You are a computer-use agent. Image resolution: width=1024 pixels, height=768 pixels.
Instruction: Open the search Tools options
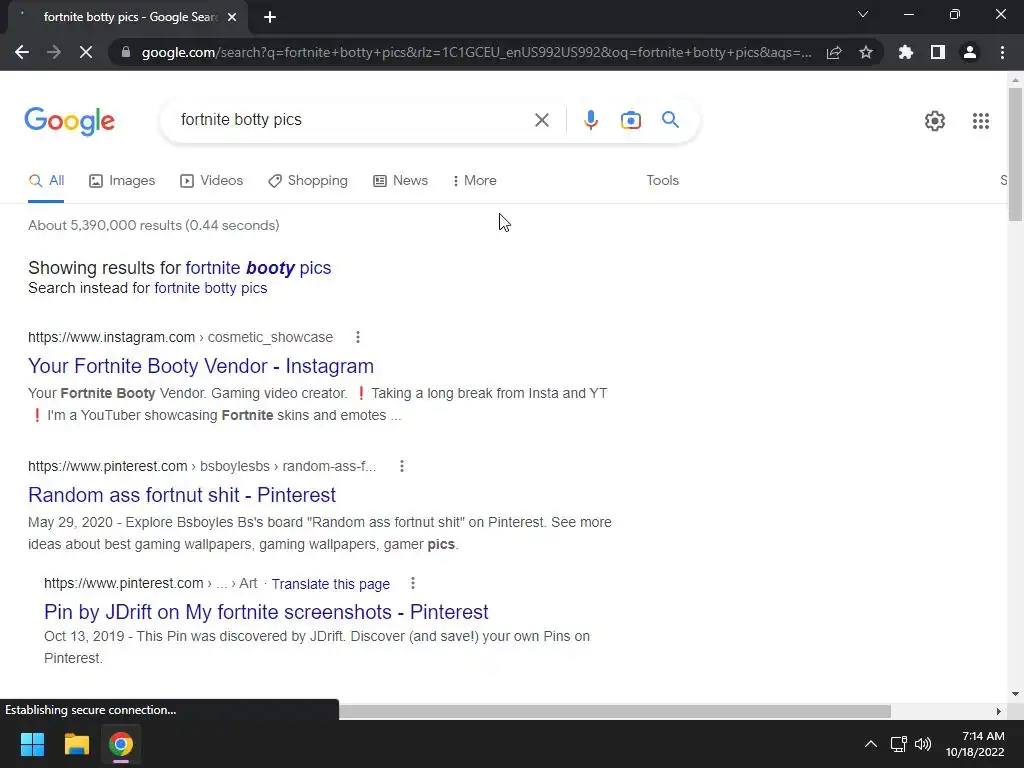pyautogui.click(x=662, y=181)
